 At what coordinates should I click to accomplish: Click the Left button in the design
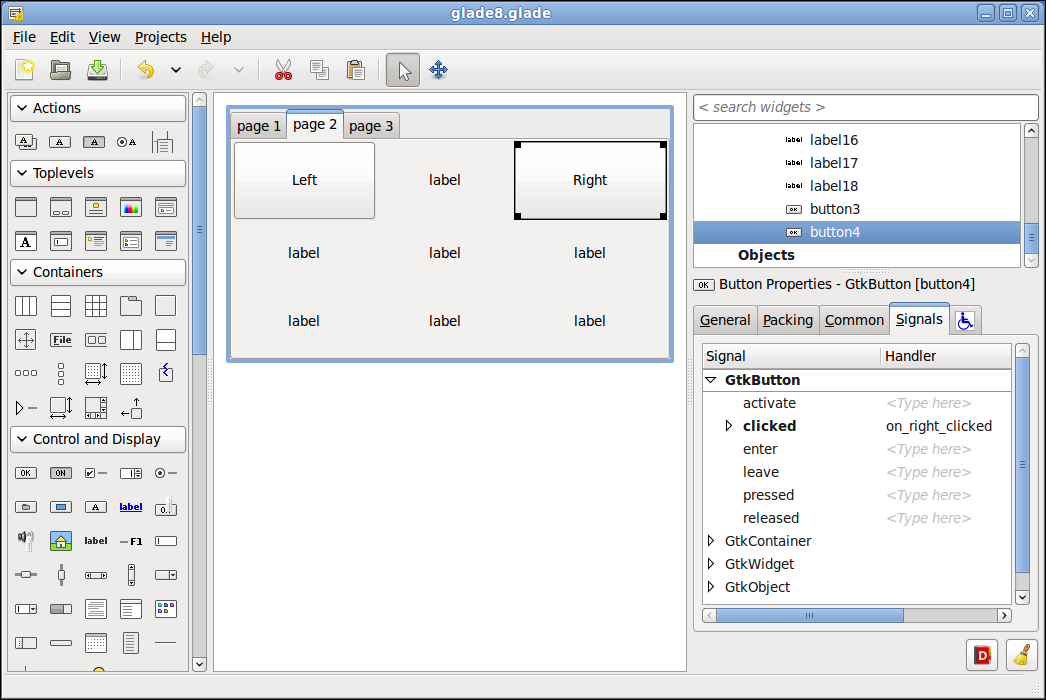pyautogui.click(x=304, y=180)
